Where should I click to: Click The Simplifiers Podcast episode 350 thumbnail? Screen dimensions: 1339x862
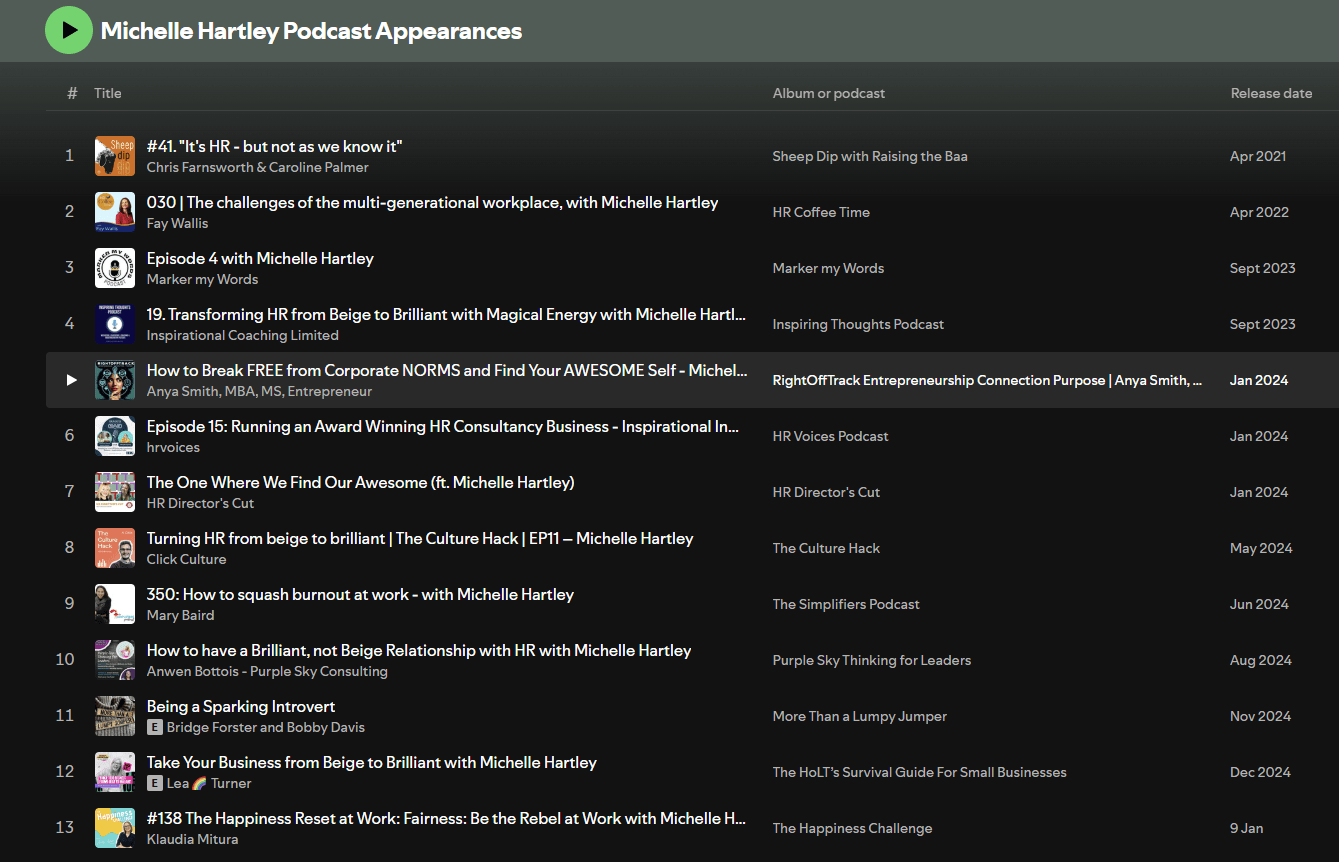click(115, 604)
